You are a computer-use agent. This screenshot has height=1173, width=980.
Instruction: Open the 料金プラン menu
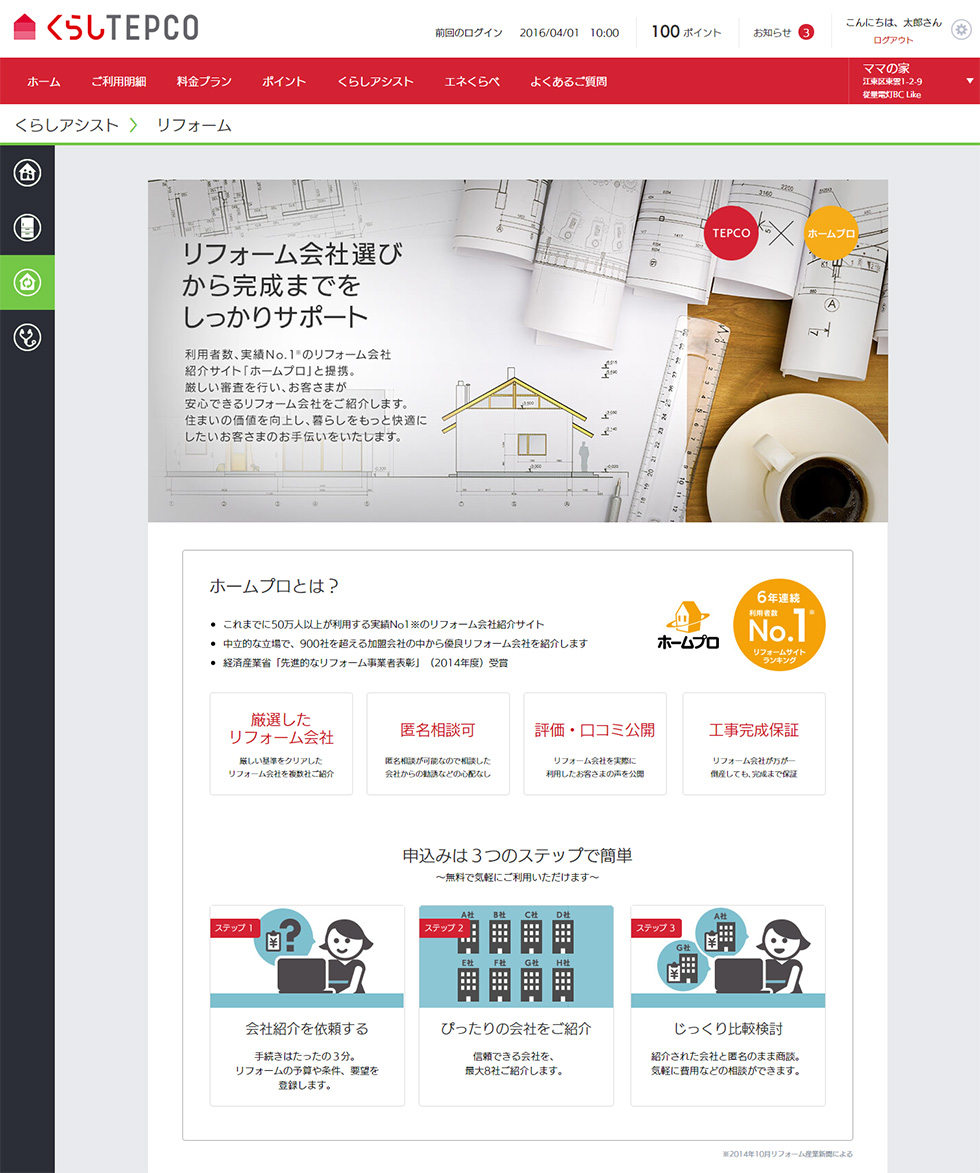click(x=204, y=82)
